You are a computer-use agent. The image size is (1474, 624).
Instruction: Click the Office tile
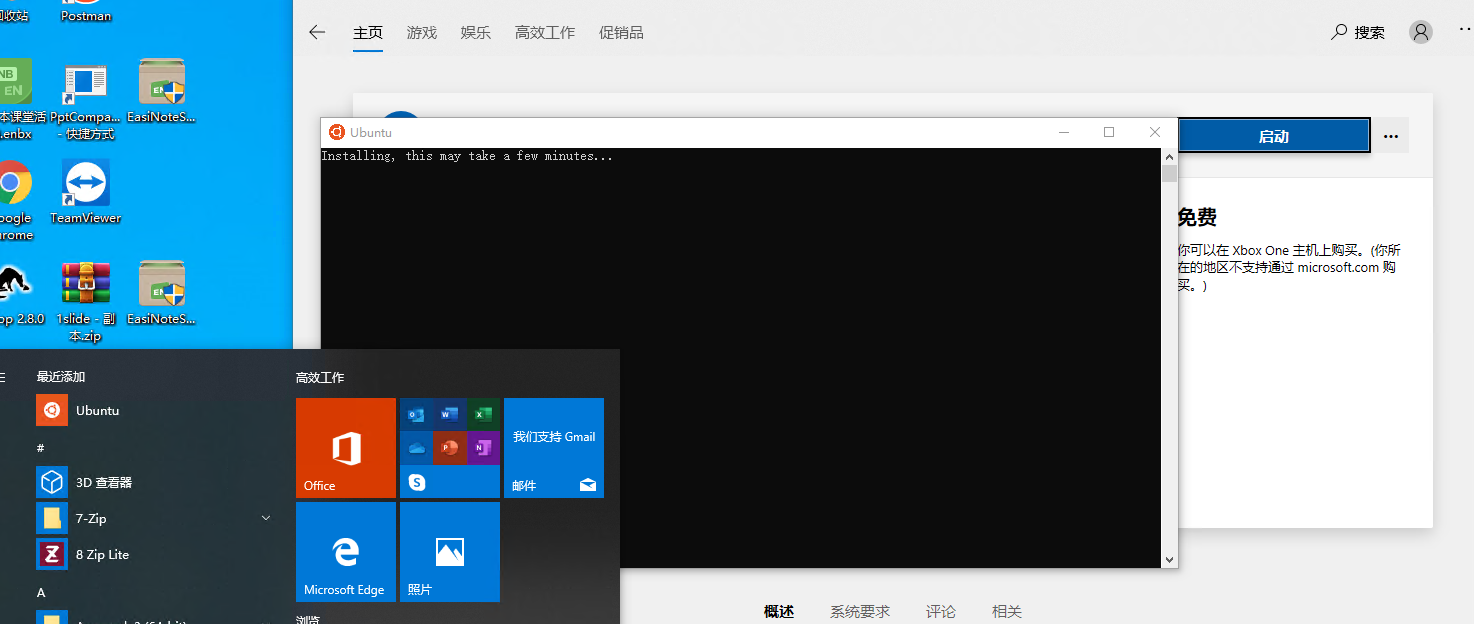pos(346,448)
